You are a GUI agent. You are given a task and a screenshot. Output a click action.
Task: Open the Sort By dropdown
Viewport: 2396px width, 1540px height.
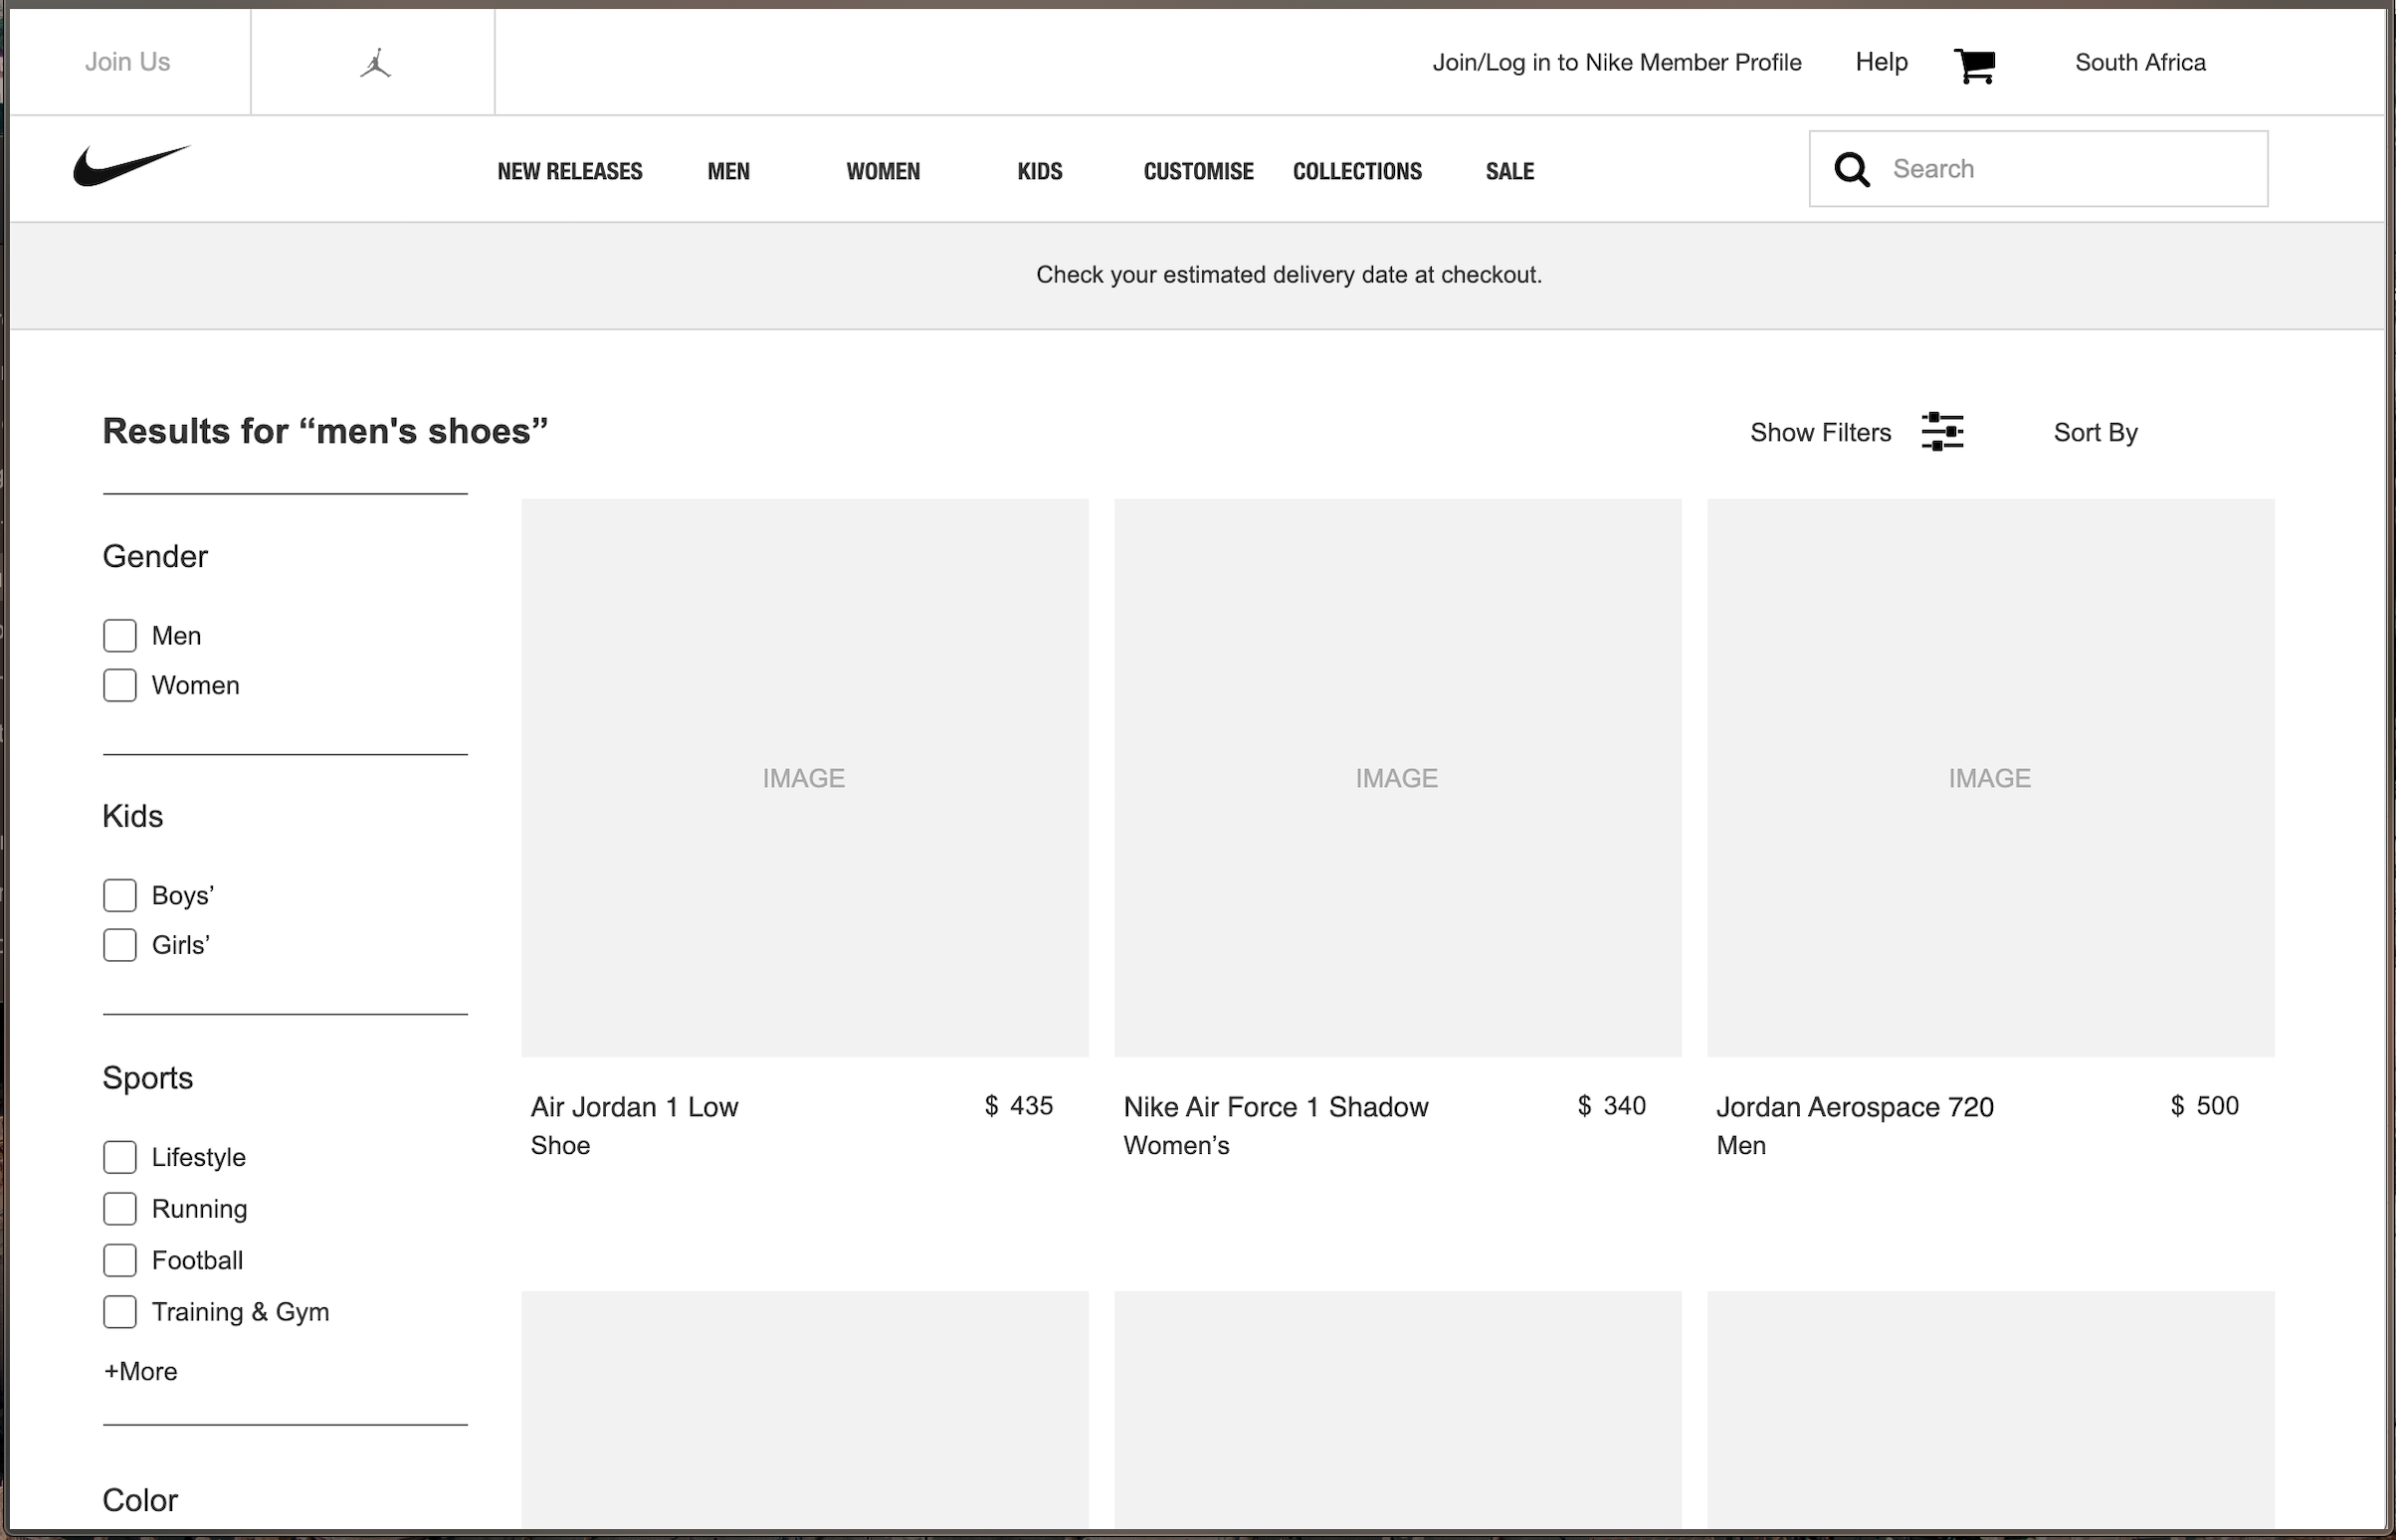(x=2096, y=433)
